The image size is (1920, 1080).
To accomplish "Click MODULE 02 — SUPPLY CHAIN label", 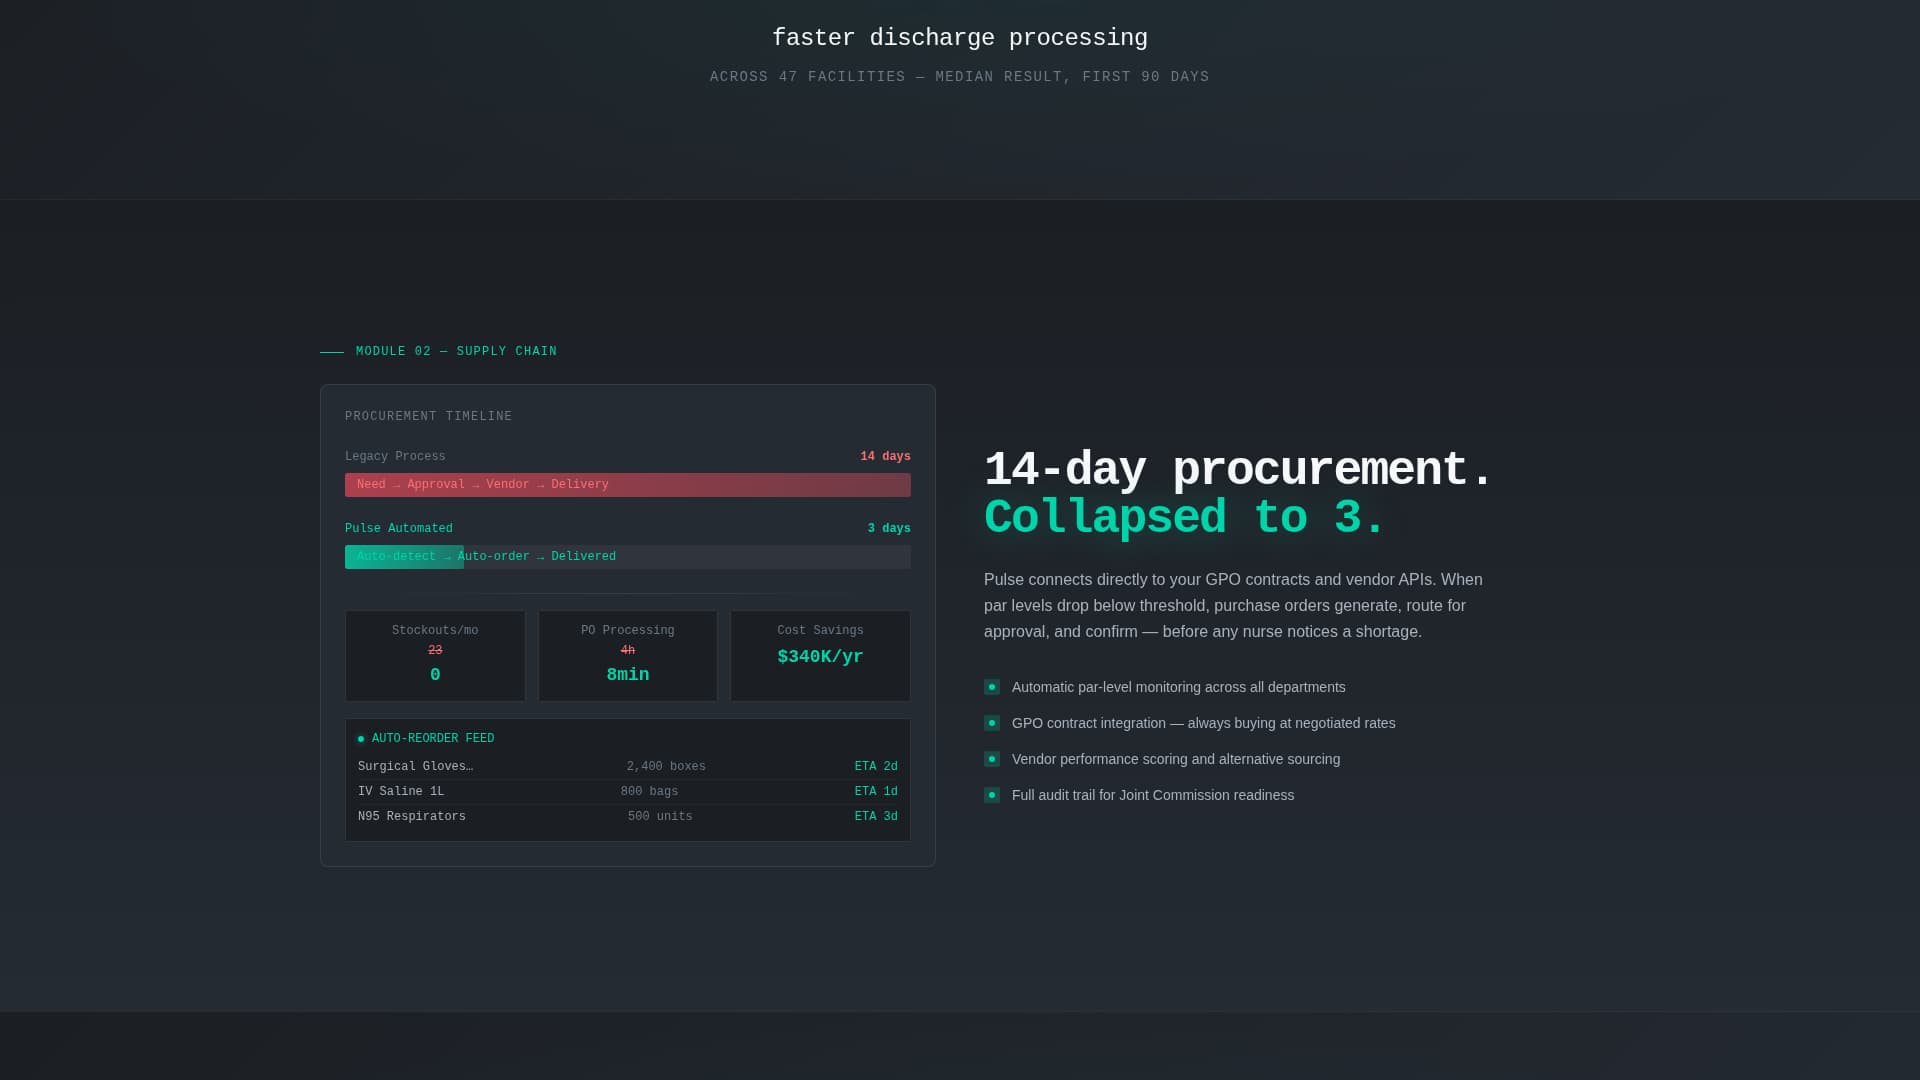I will 457,352.
